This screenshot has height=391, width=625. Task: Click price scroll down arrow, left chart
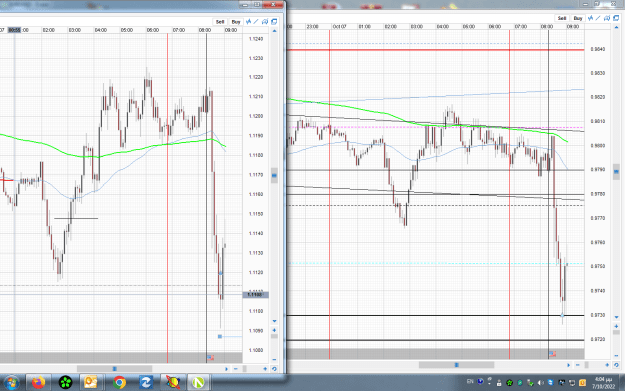[274, 321]
